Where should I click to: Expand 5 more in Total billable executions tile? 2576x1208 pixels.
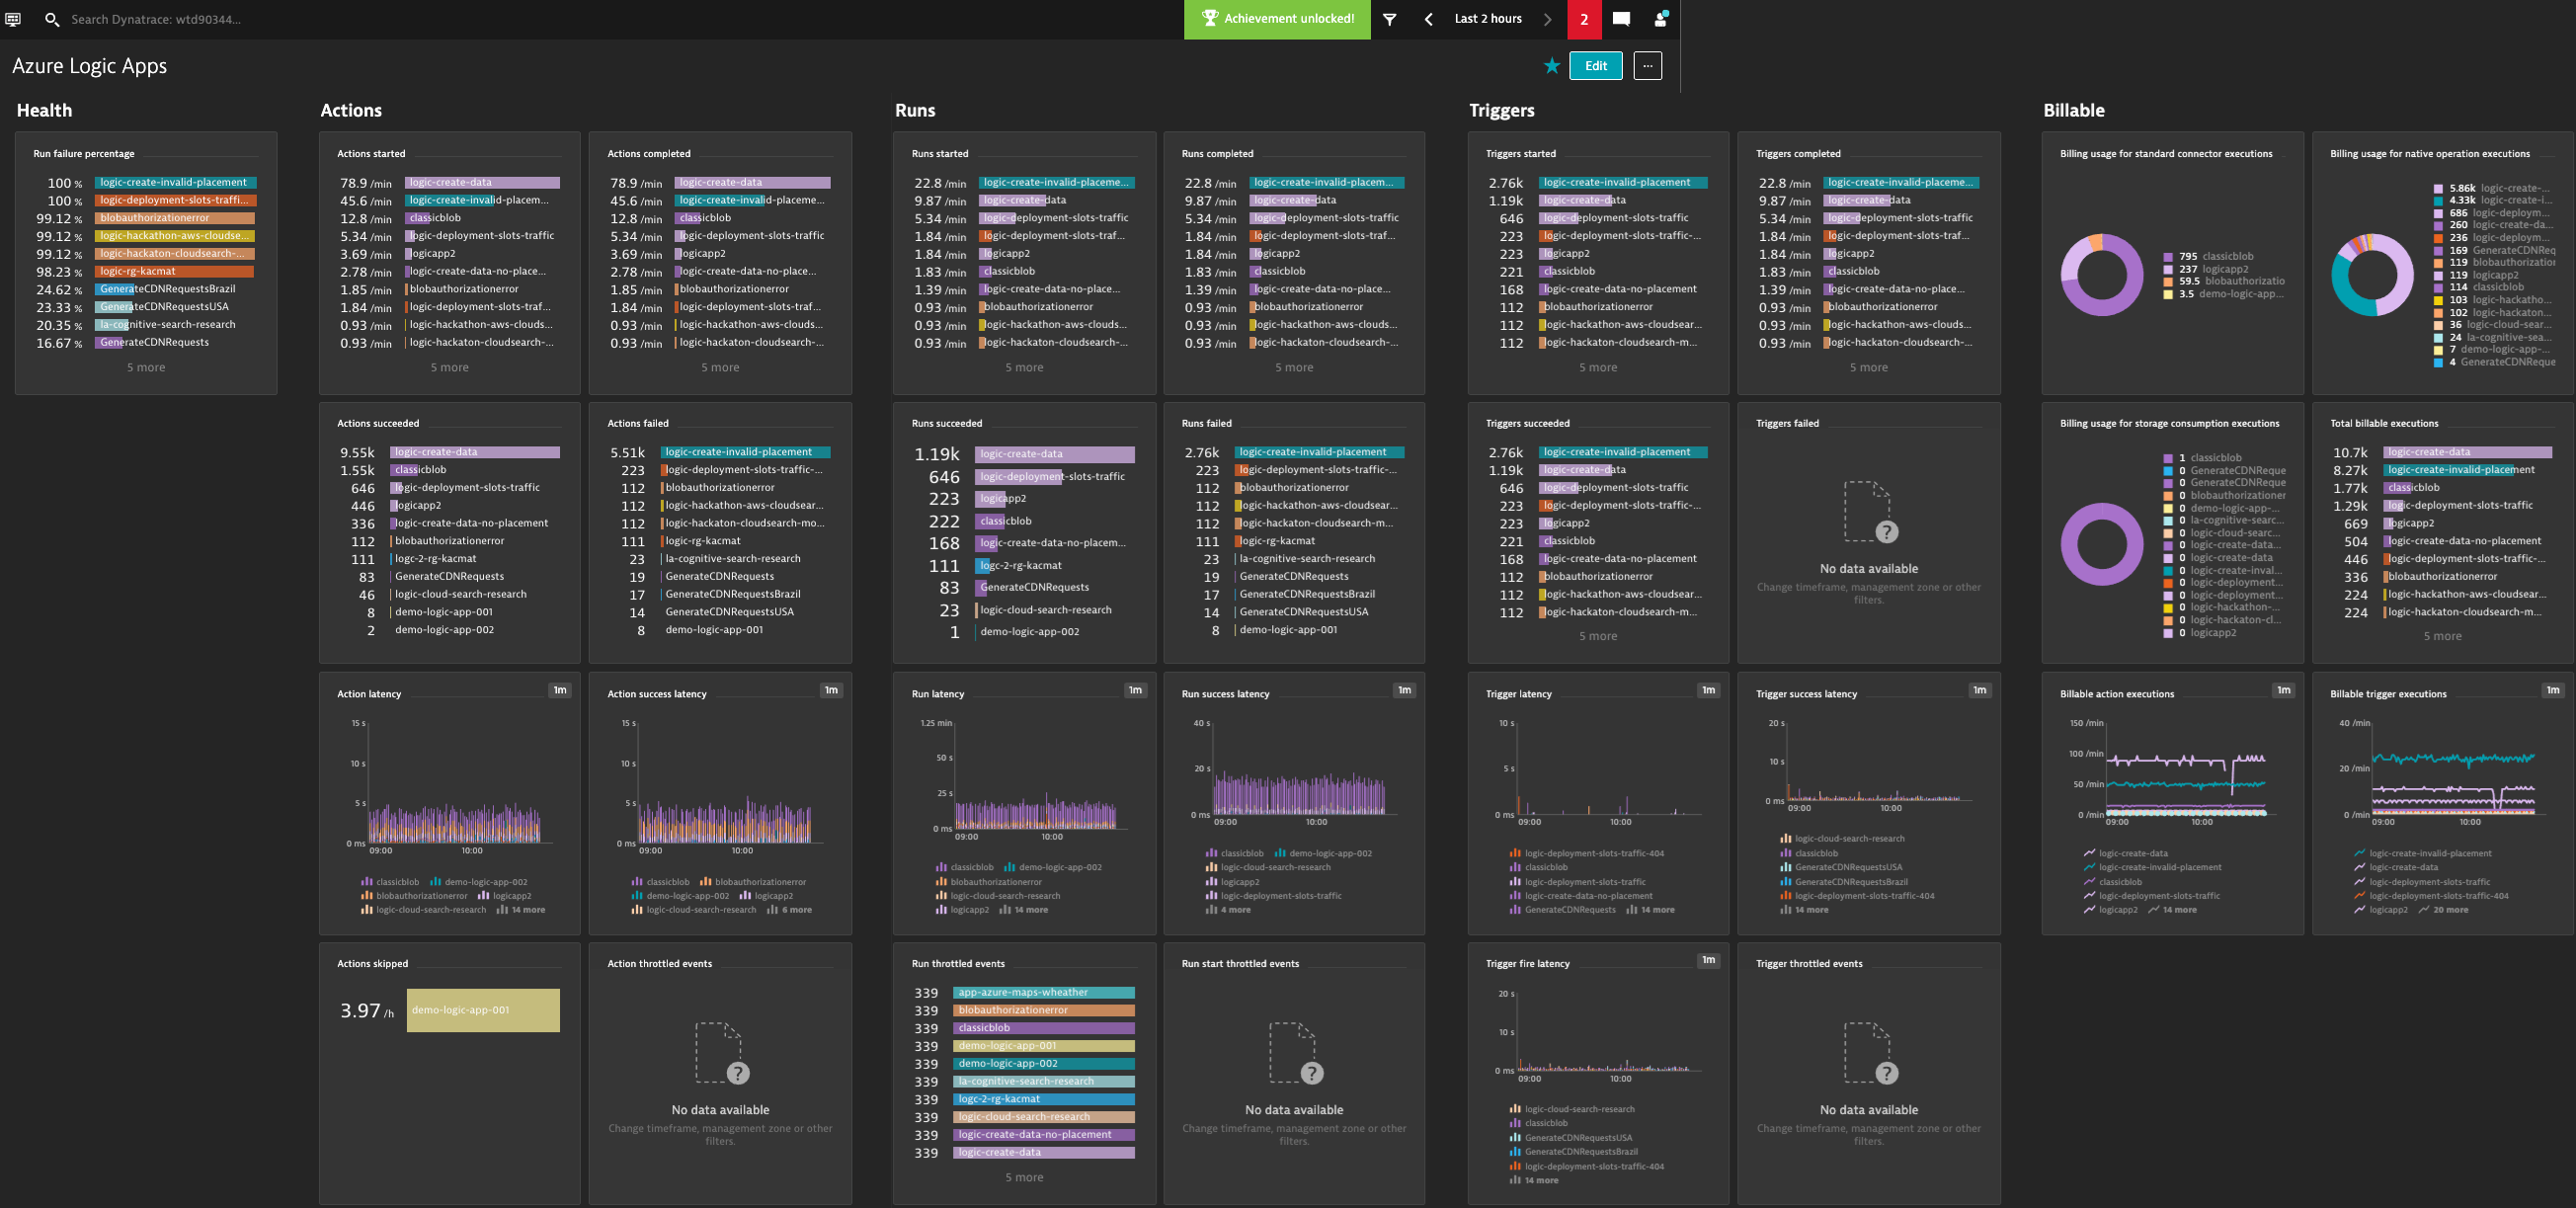(2442, 636)
